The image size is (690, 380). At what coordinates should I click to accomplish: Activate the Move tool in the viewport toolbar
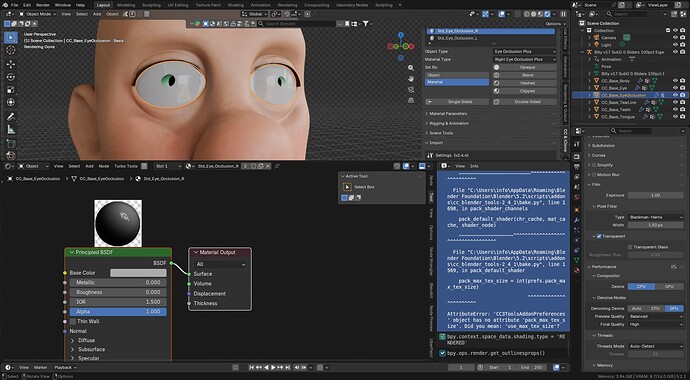click(x=11, y=64)
